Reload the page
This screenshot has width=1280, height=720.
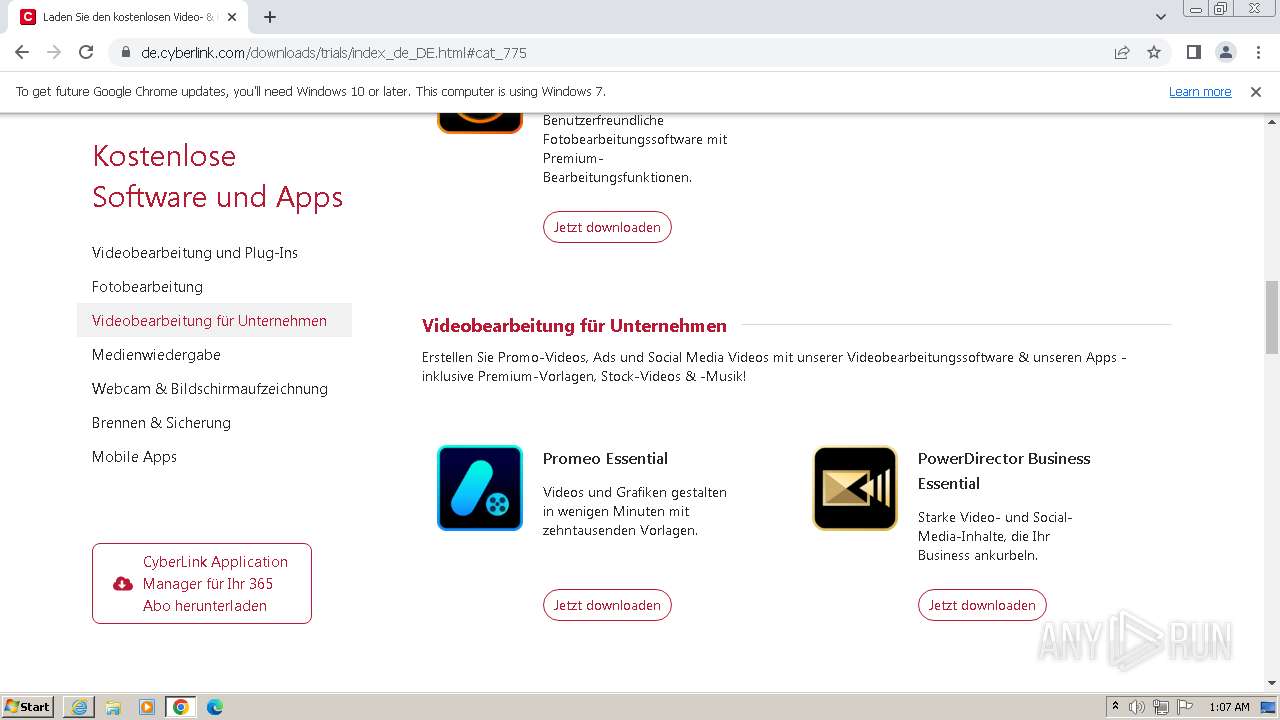click(86, 52)
